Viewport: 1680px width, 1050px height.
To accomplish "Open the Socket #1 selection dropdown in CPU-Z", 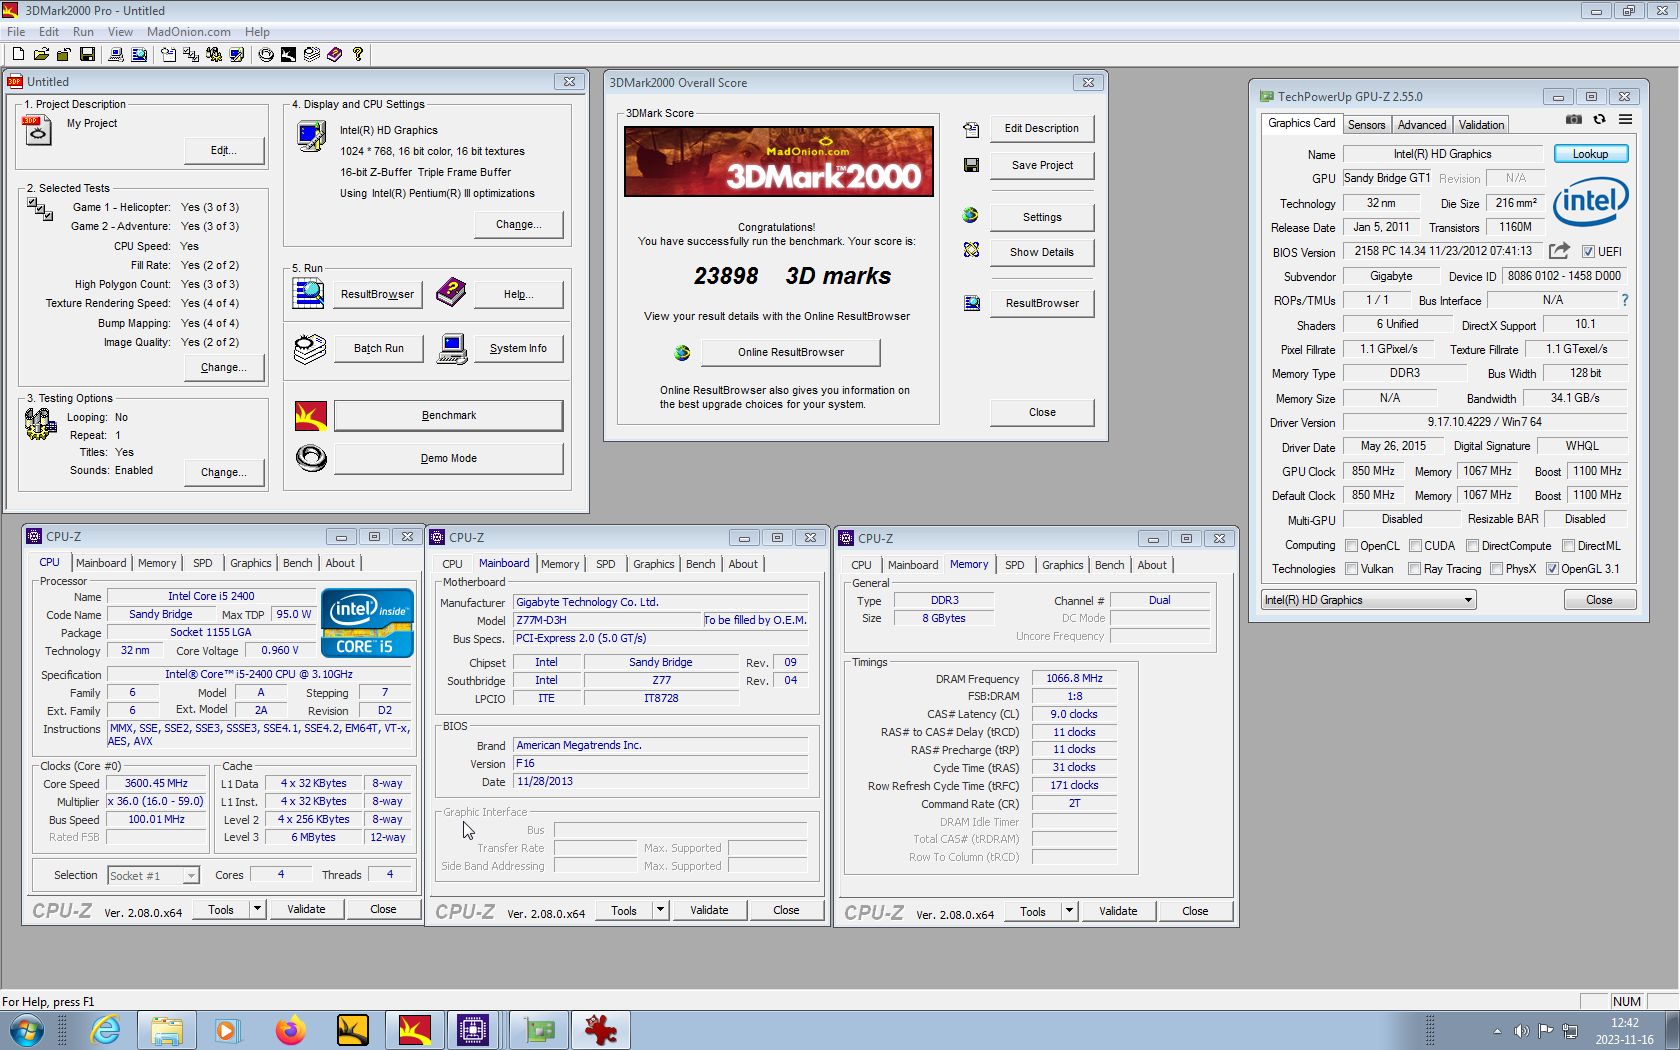I will 153,876.
